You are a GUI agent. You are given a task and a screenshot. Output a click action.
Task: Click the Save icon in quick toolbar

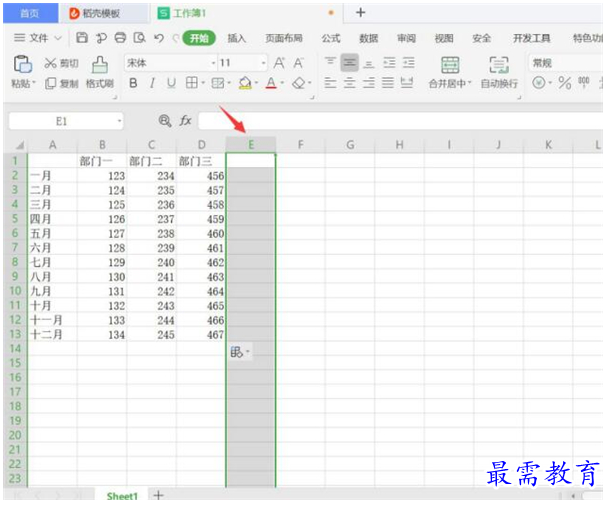82,38
